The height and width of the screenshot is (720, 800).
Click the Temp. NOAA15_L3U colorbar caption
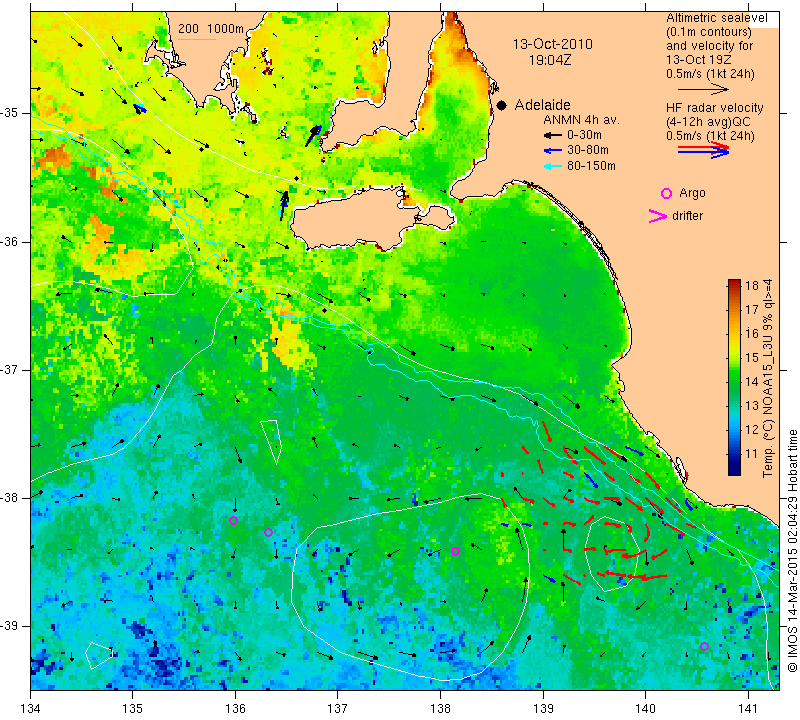(x=768, y=378)
